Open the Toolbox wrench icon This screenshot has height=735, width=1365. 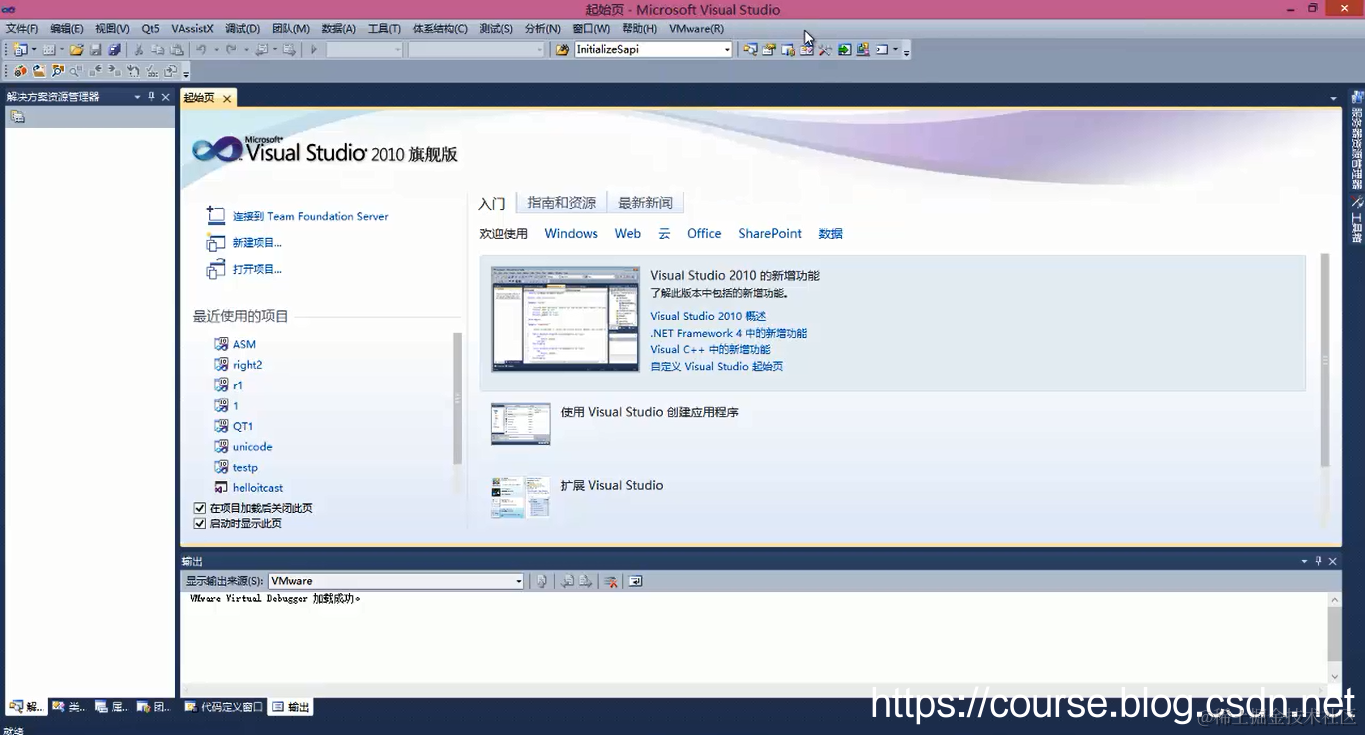tap(825, 50)
